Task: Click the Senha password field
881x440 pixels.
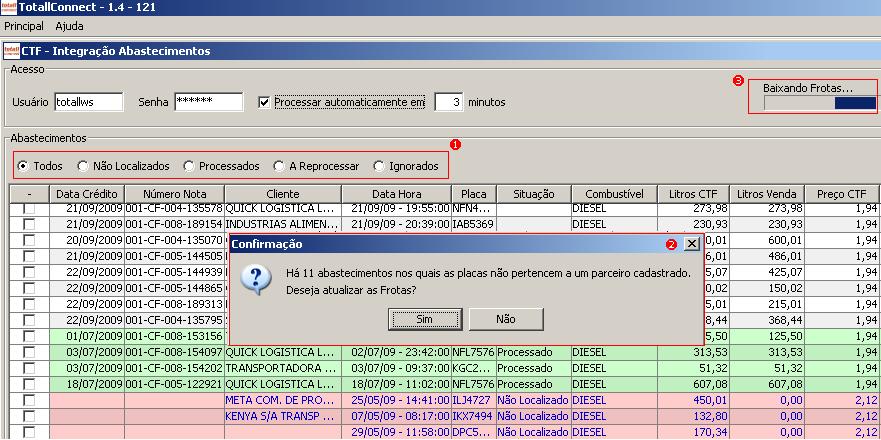Action: click(x=208, y=102)
